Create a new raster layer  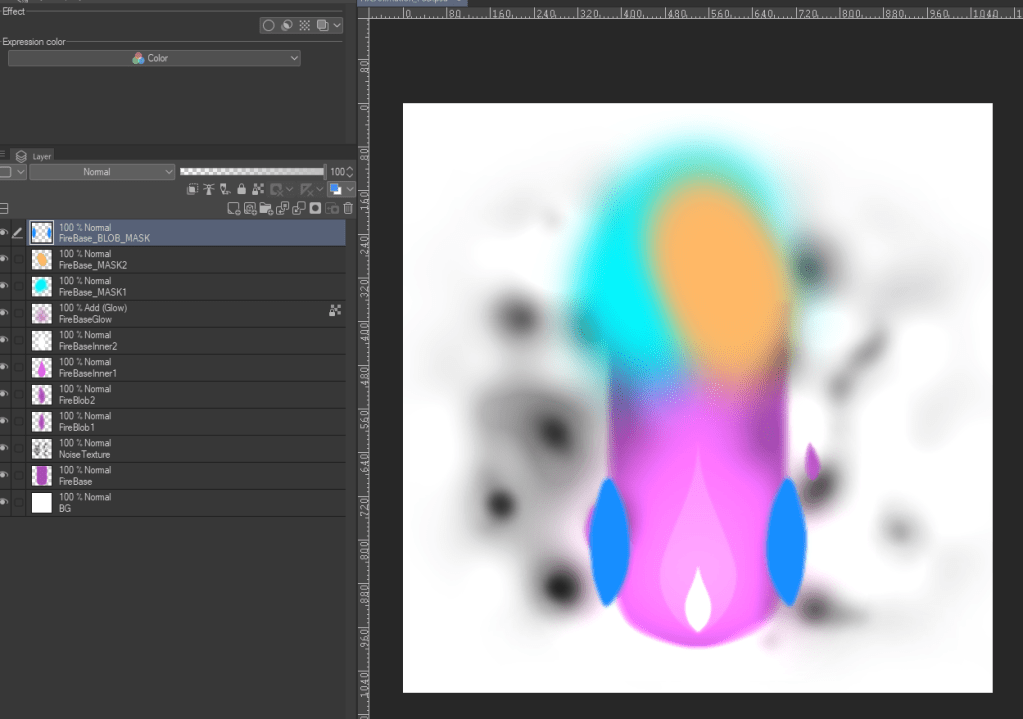tap(233, 208)
